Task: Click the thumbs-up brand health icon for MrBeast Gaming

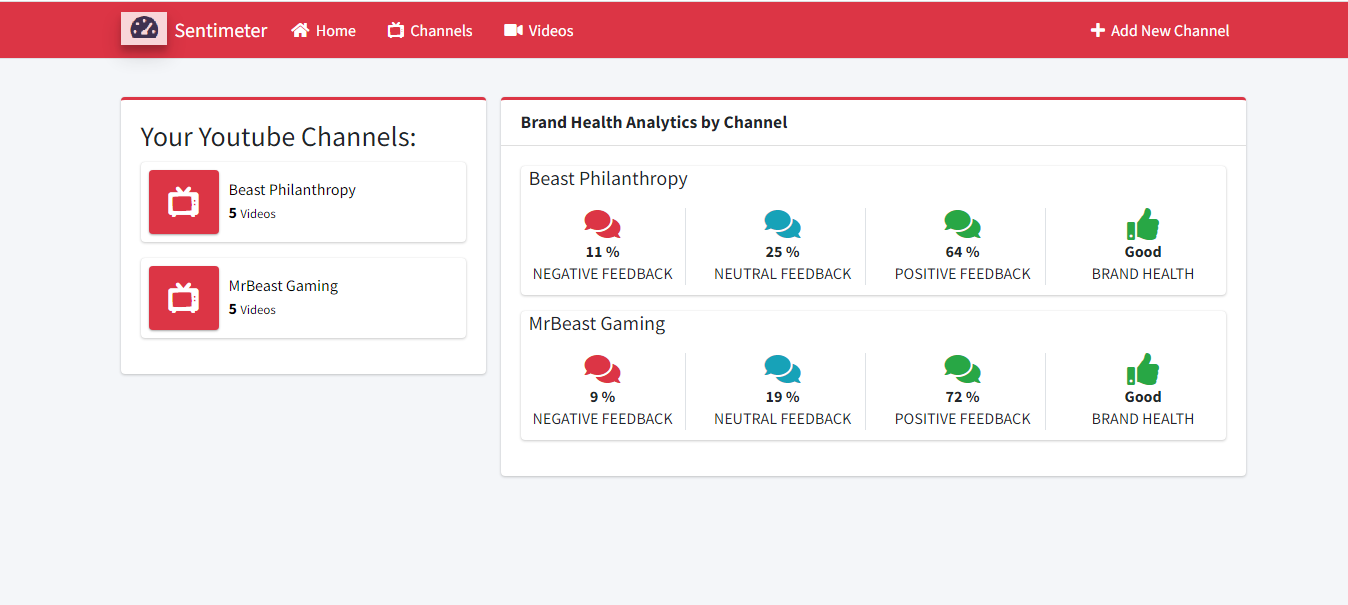Action: click(x=1142, y=369)
